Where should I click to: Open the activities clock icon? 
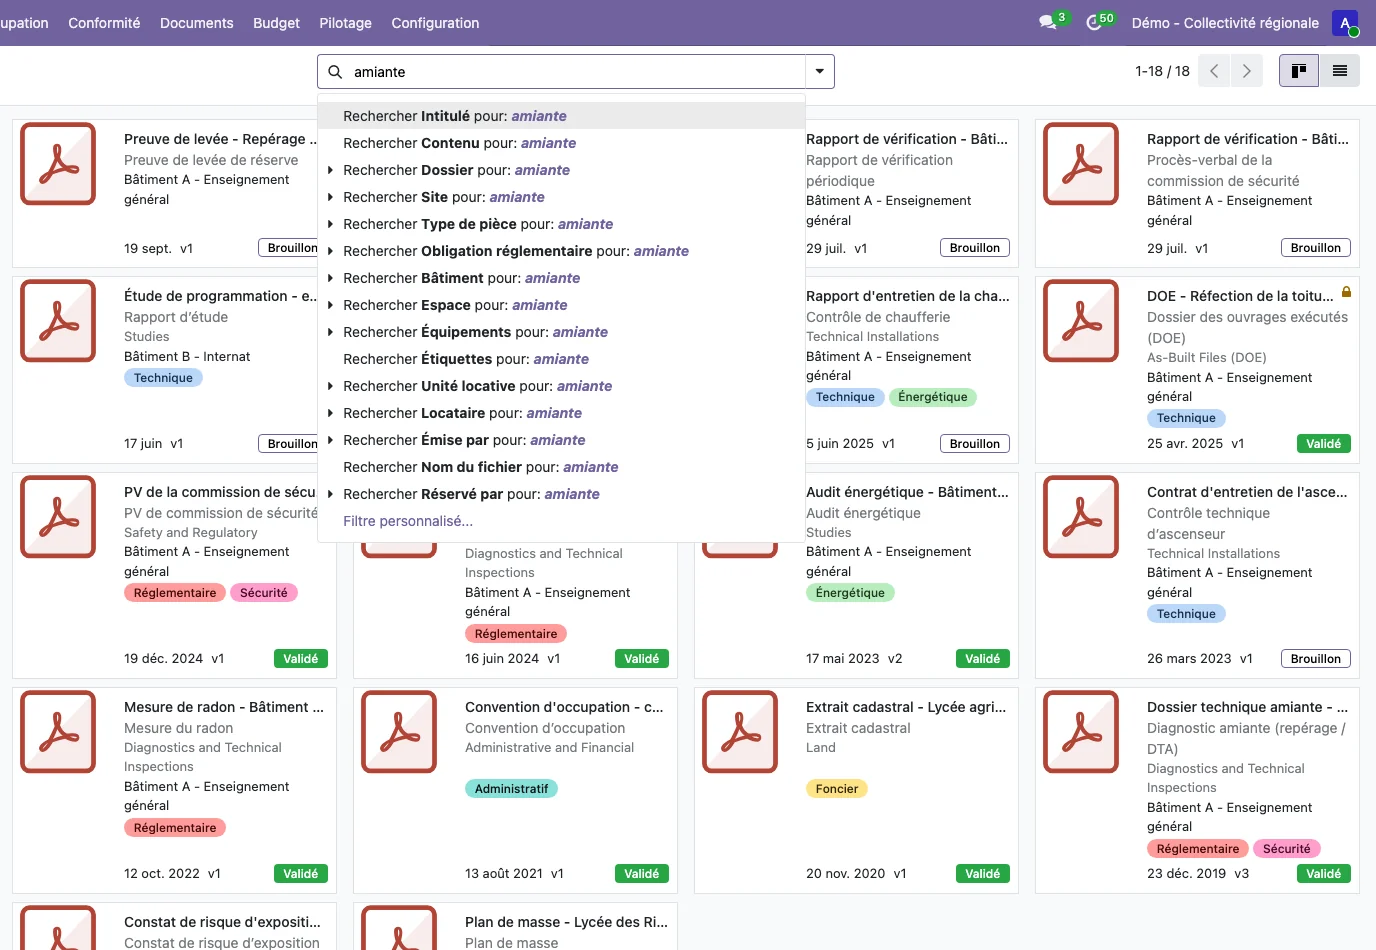point(1093,22)
